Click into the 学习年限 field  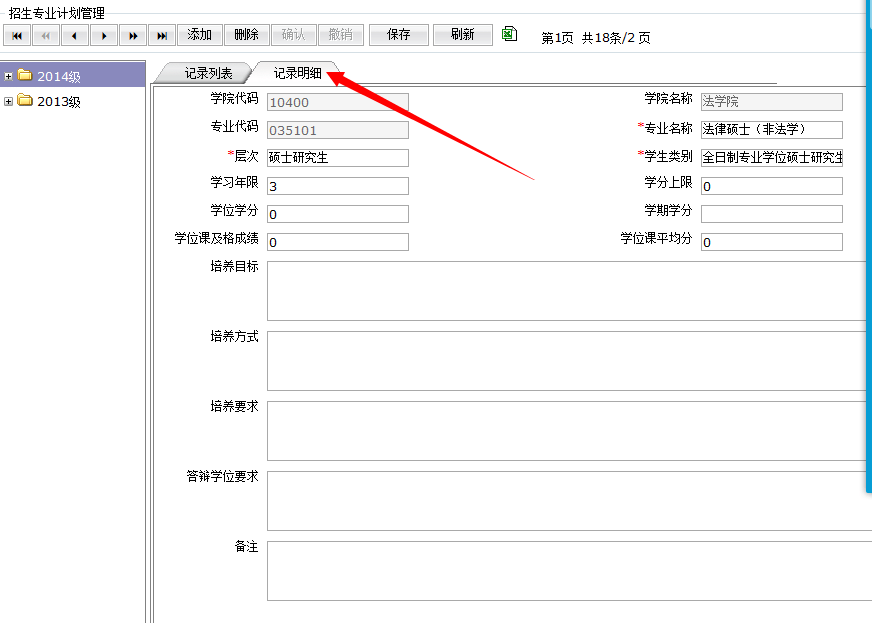(x=338, y=186)
